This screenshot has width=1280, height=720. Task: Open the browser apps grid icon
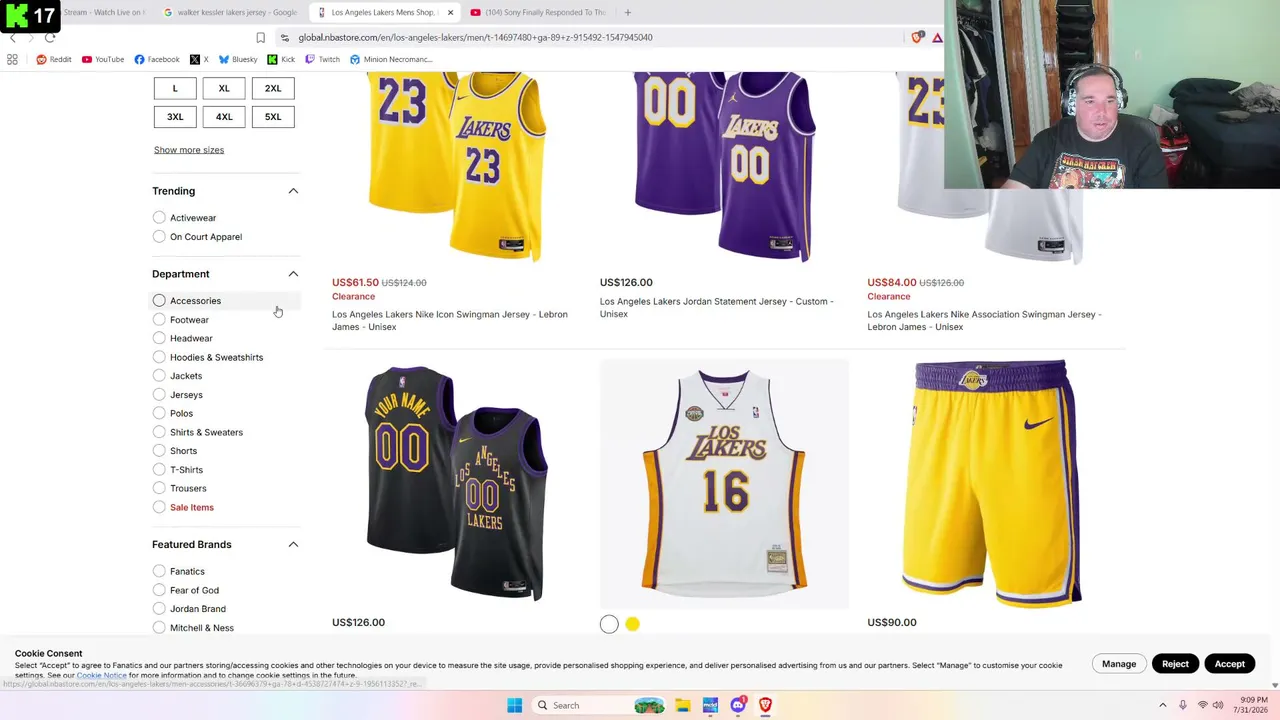[12, 60]
